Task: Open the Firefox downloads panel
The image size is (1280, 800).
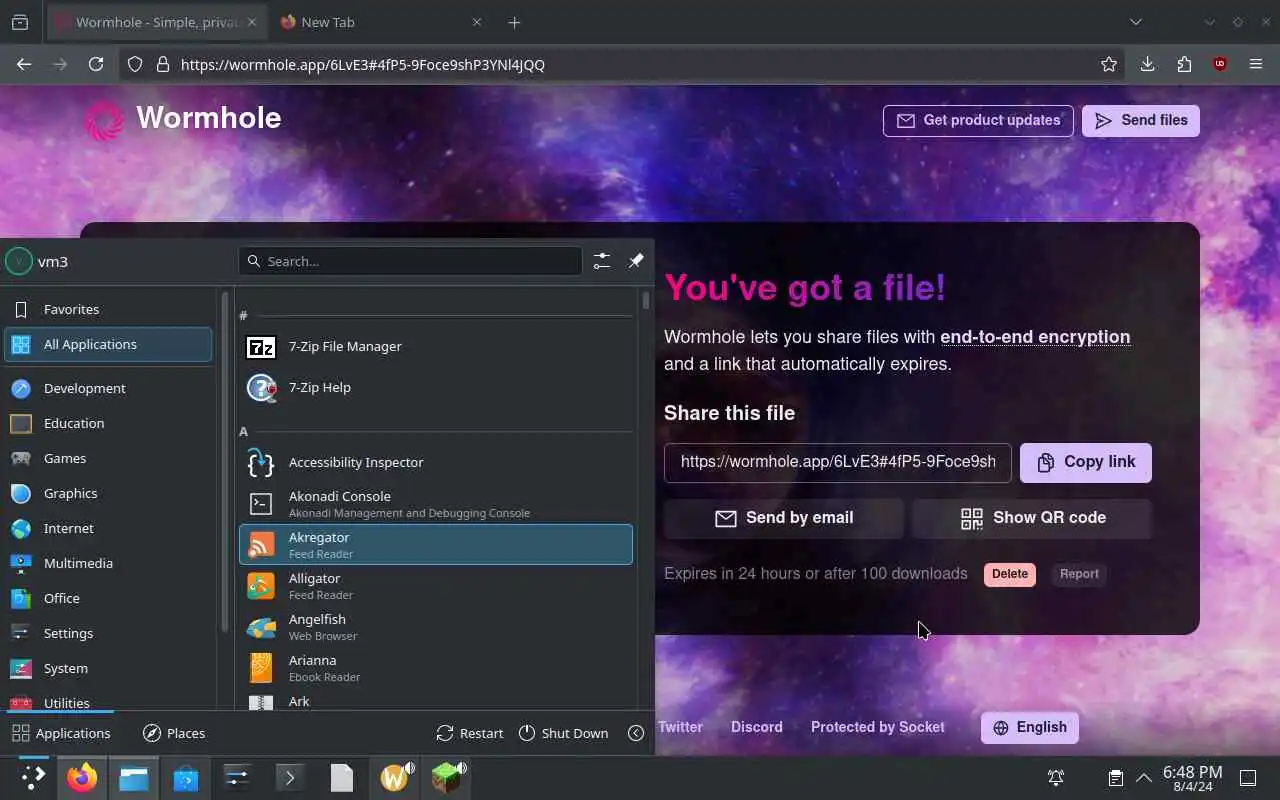Action: (1147, 64)
